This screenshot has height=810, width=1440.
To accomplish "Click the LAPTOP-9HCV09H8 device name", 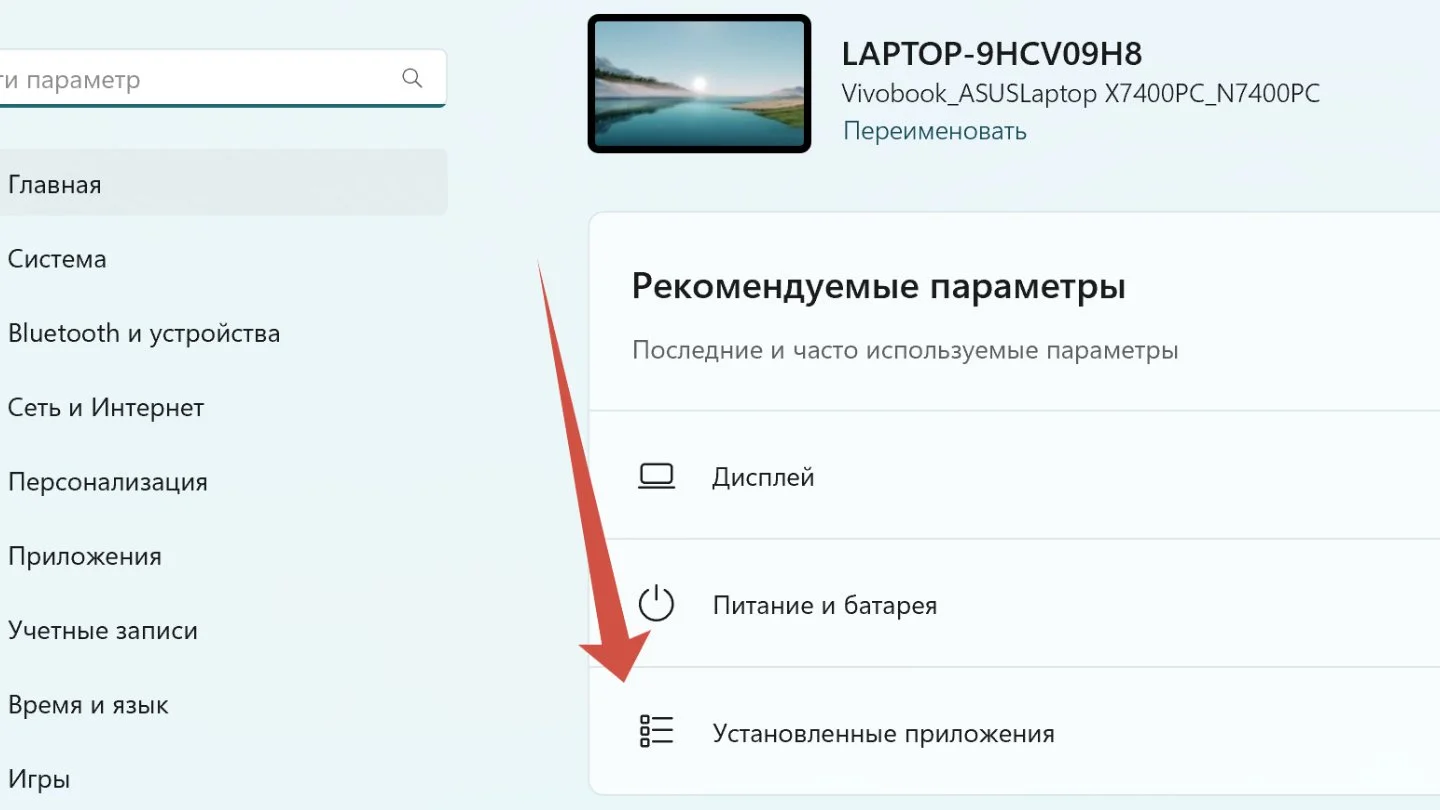I will (x=992, y=53).
